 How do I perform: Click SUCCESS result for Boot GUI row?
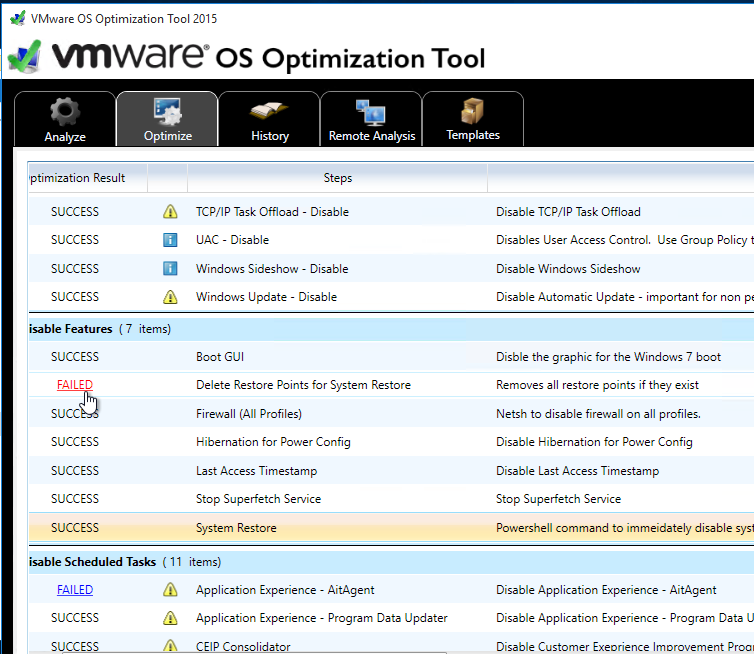pyautogui.click(x=75, y=357)
